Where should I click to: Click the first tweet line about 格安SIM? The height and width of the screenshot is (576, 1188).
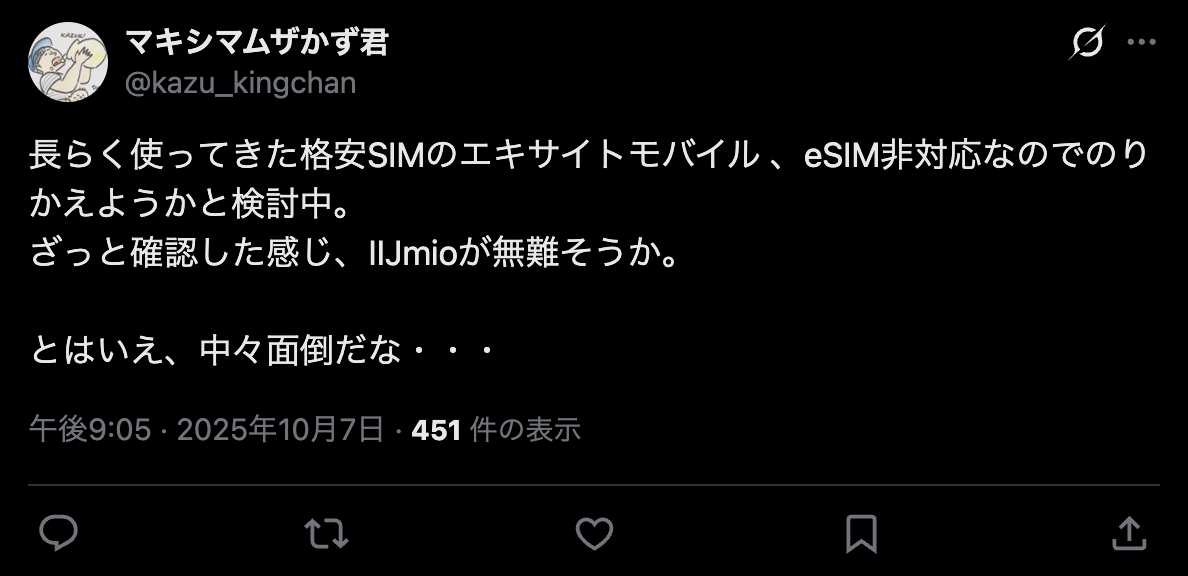pos(589,155)
